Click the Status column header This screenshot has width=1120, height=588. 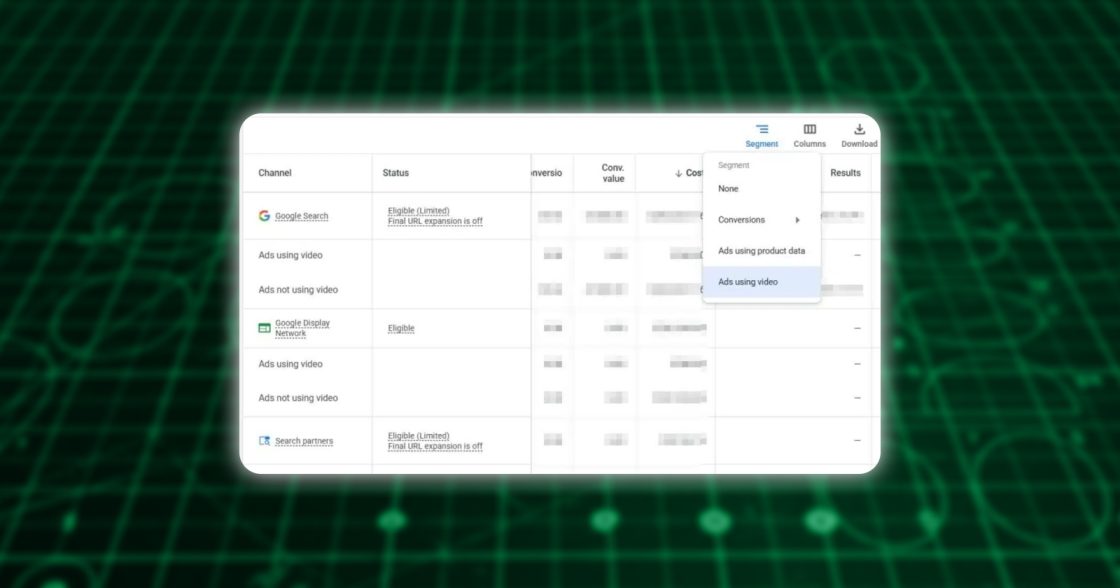[394, 172]
